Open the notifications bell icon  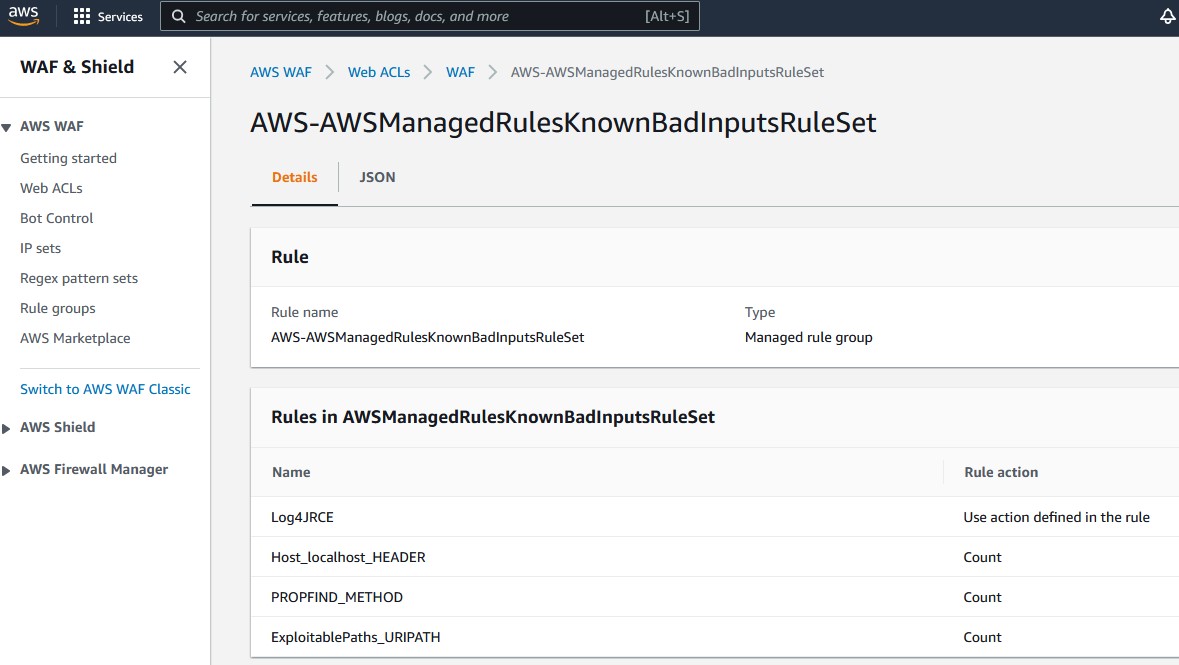[1167, 16]
